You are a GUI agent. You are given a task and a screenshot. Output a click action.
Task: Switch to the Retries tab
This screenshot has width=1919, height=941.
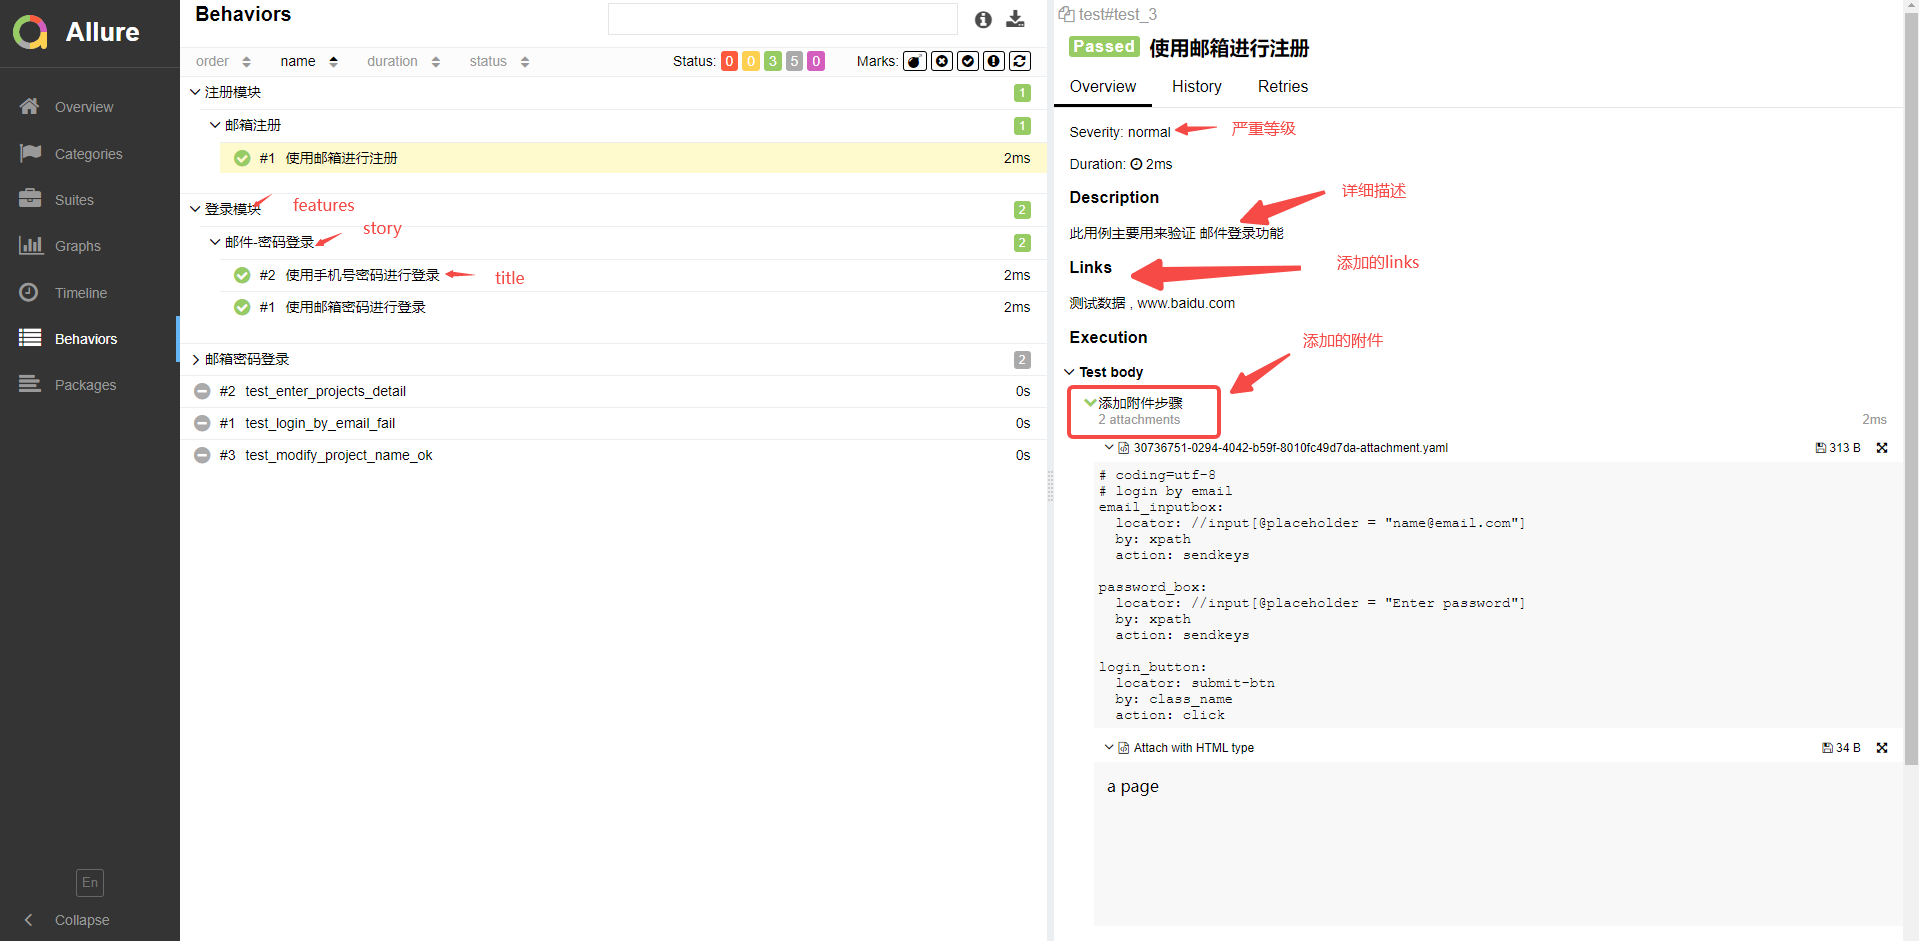click(1283, 87)
